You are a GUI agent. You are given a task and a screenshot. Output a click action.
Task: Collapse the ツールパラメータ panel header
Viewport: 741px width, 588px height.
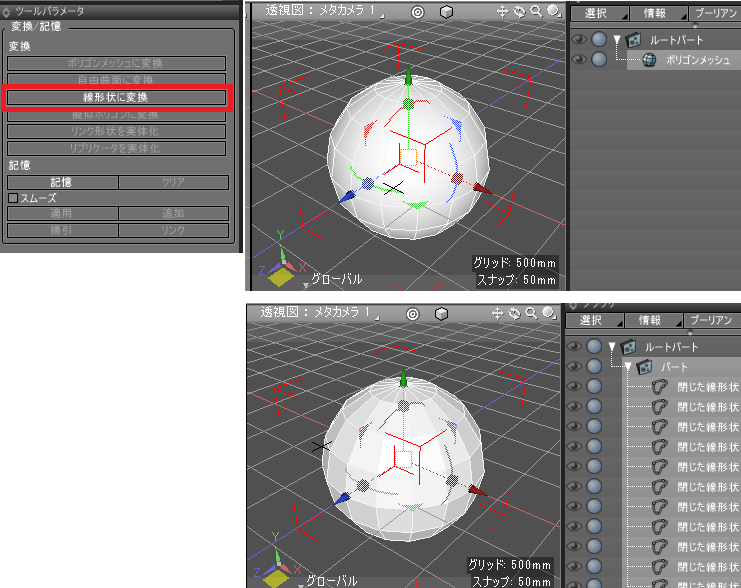[x=6, y=11]
